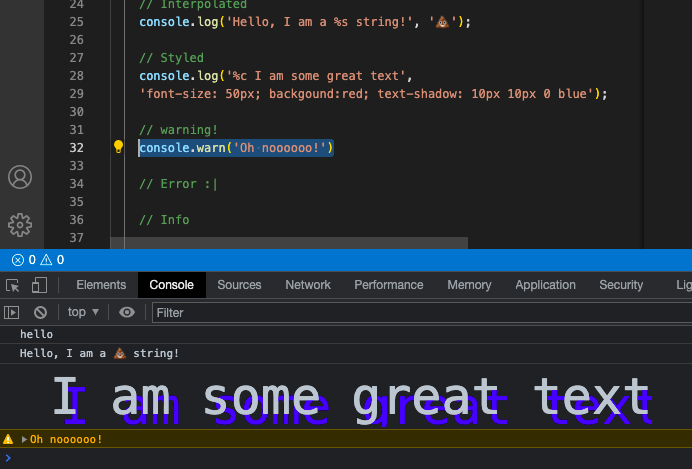The height and width of the screenshot is (469, 692).
Task: Activate the inspect element picker icon
Action: click(13, 285)
